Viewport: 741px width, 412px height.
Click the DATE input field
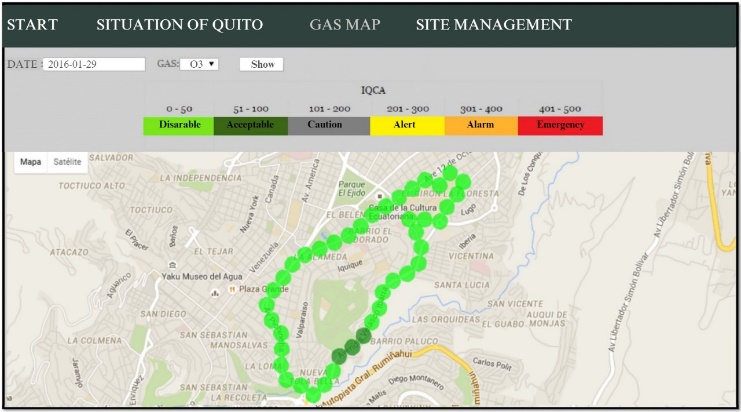pos(94,64)
